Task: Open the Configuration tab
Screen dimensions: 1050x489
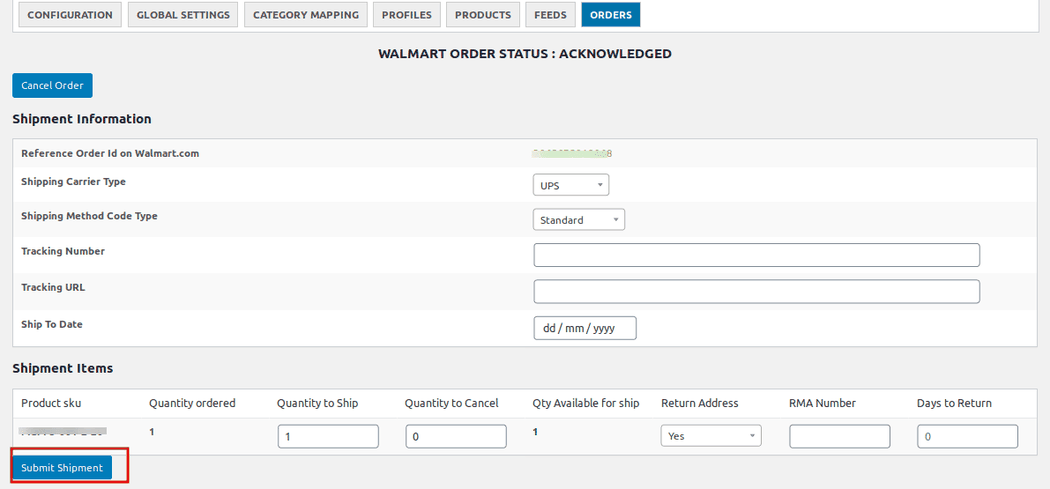Action: tap(70, 15)
